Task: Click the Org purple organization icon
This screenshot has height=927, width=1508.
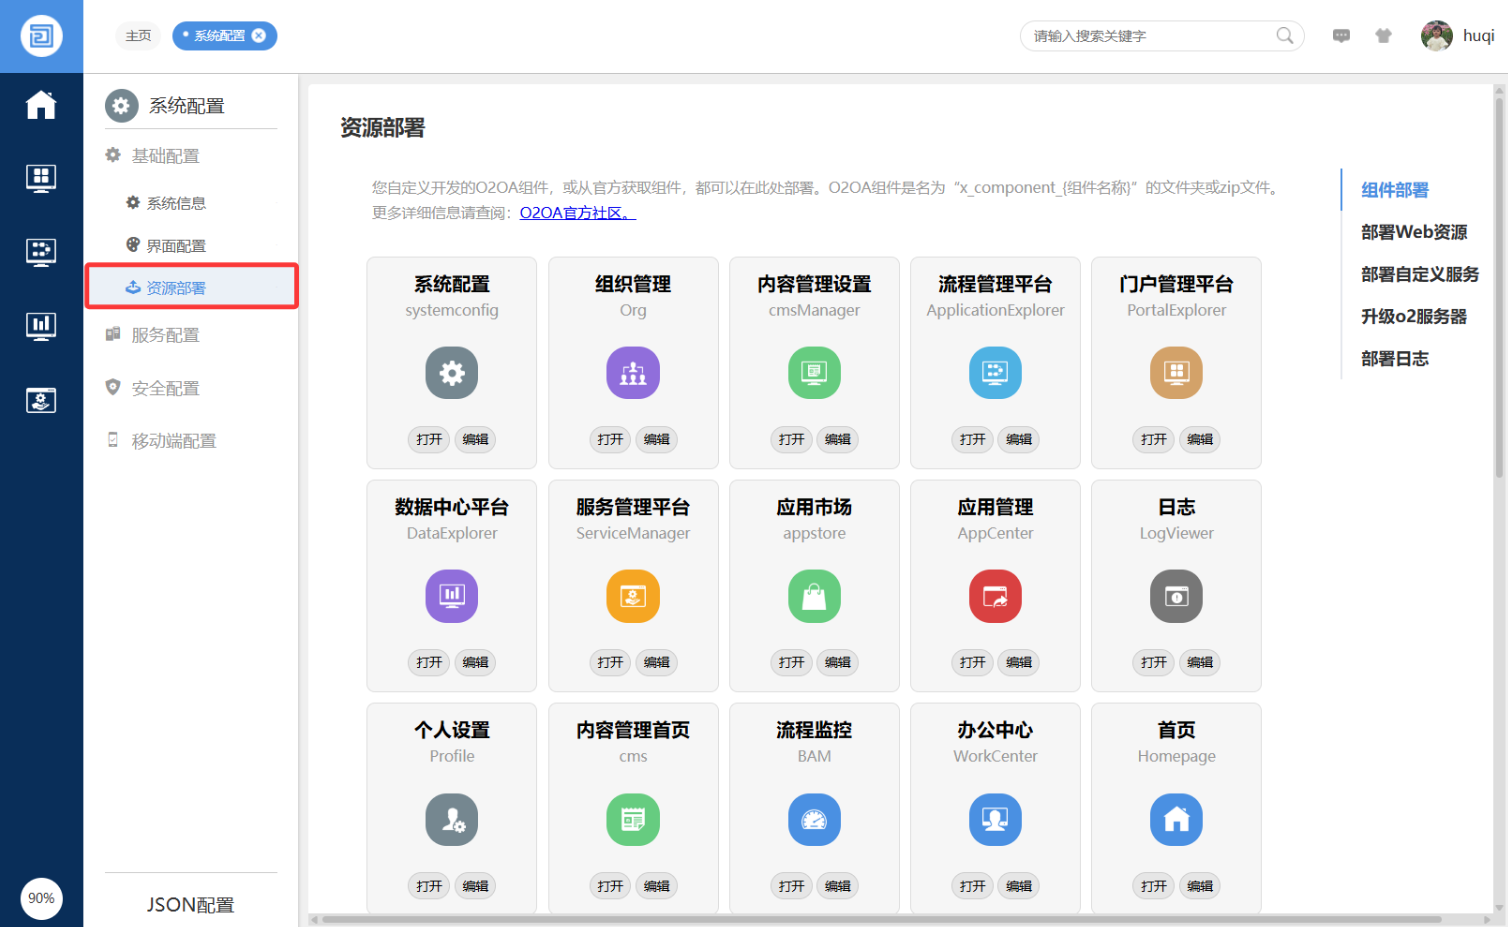Action: 633,373
